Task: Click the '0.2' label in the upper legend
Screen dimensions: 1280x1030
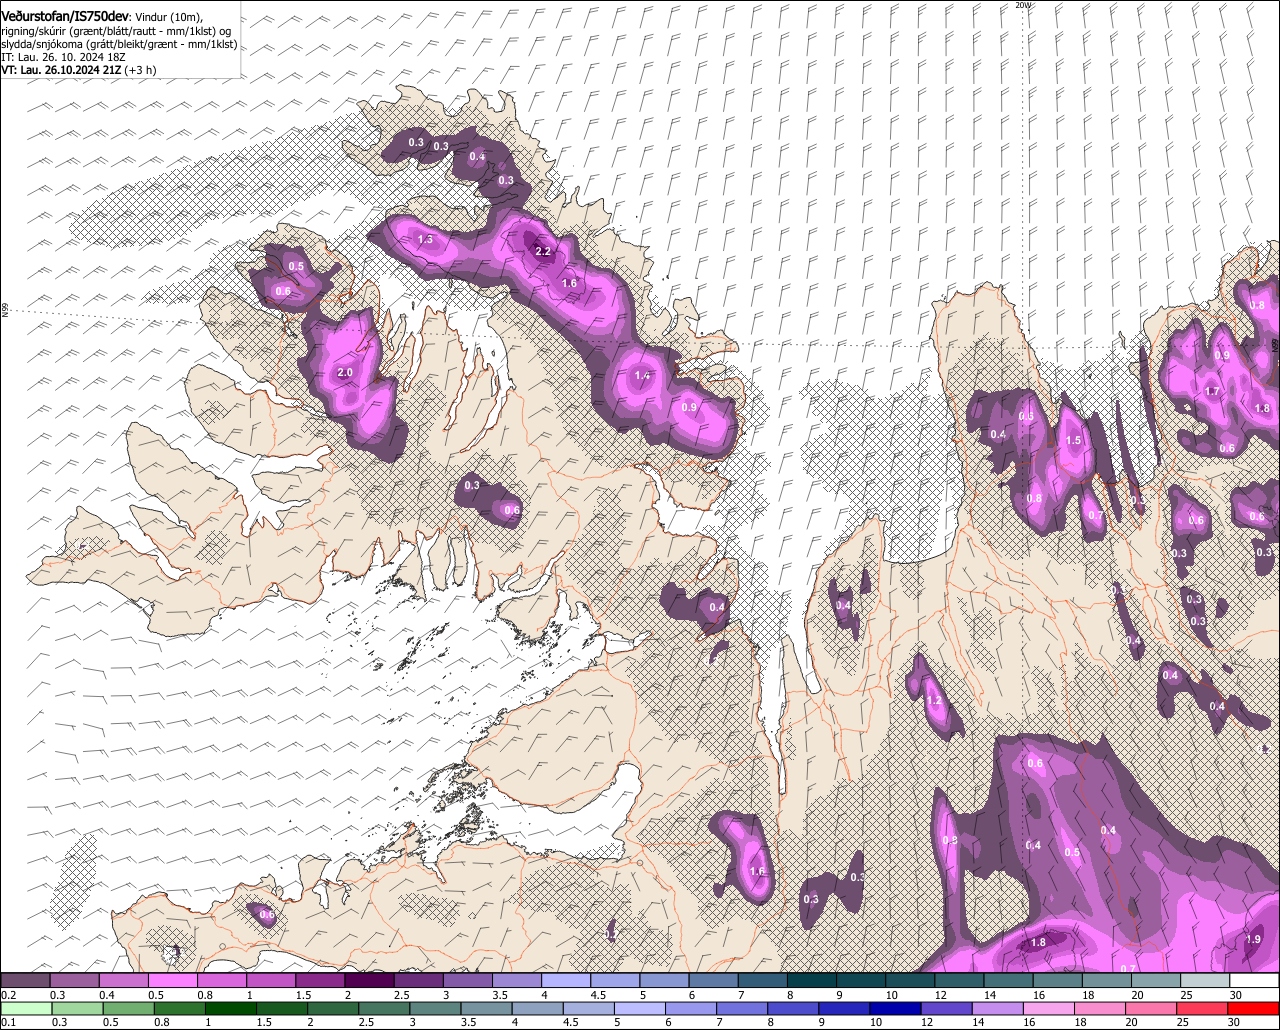Action: pyautogui.click(x=8, y=995)
